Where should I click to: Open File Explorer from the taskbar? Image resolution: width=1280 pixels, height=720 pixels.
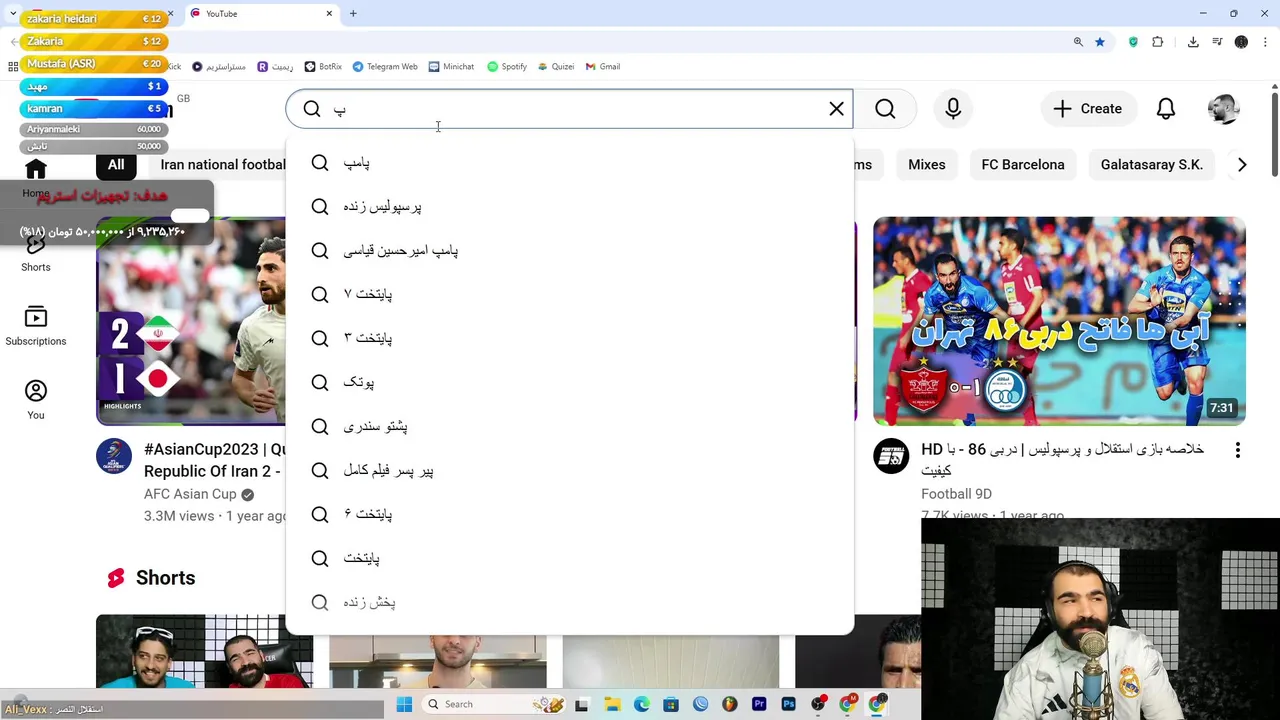click(611, 705)
